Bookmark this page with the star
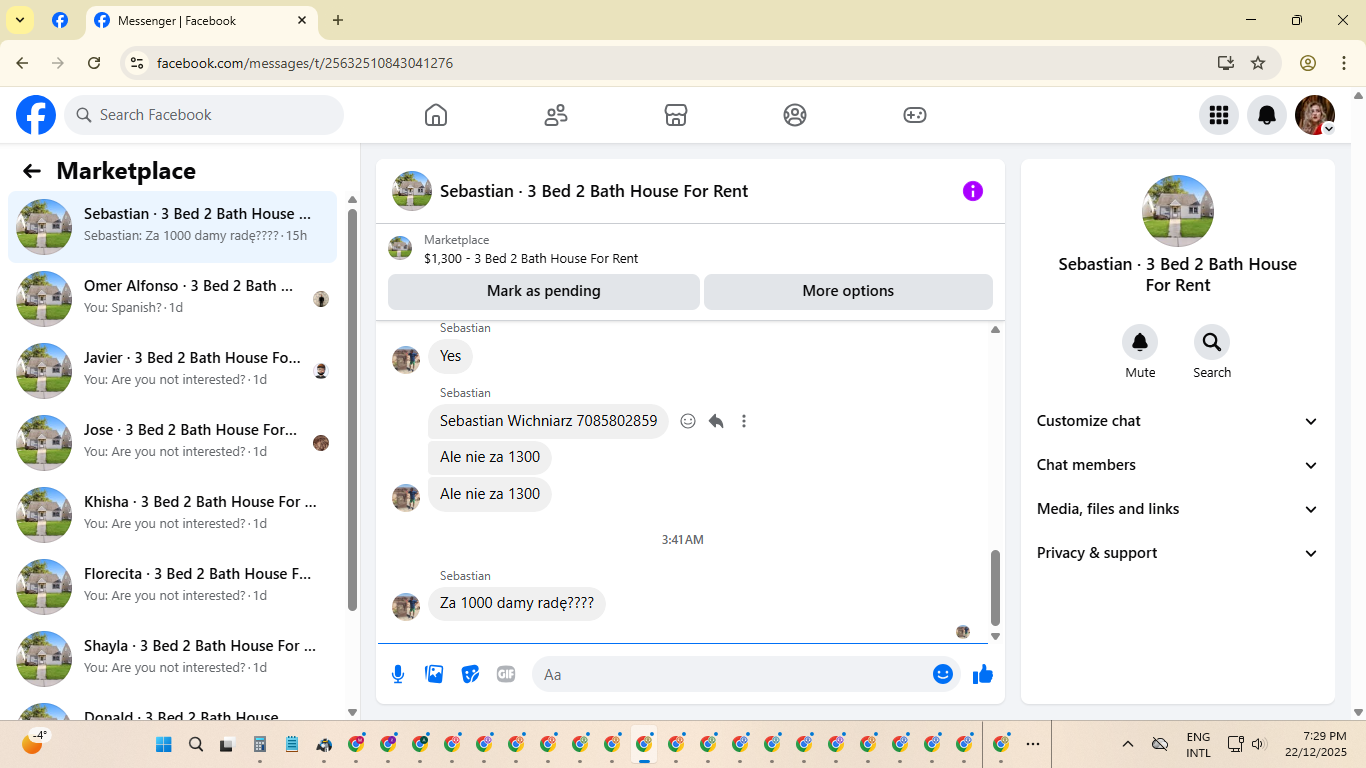Viewport: 1366px width, 768px height. click(1258, 63)
